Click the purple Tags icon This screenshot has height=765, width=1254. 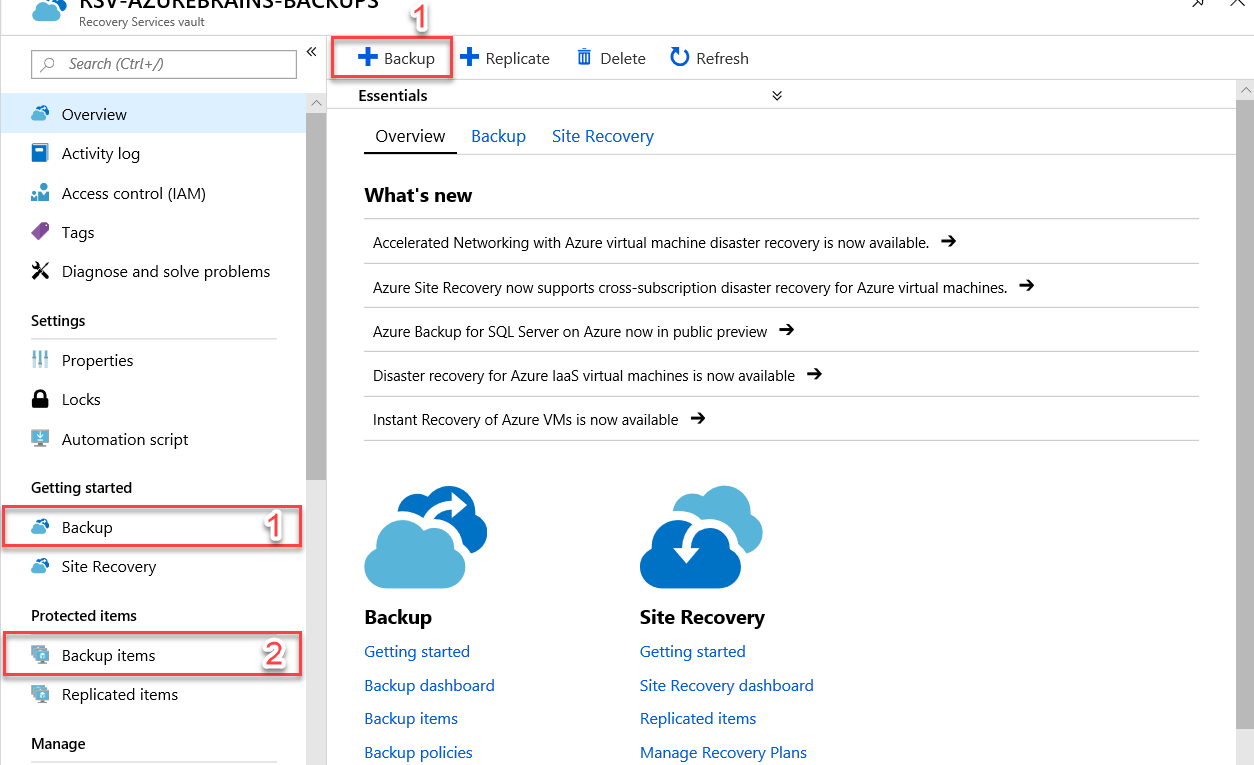pos(40,232)
